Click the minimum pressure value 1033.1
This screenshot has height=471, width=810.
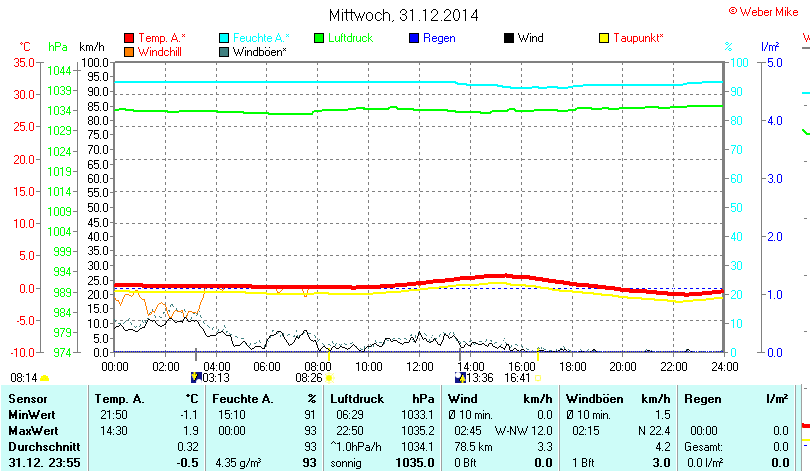418,415
